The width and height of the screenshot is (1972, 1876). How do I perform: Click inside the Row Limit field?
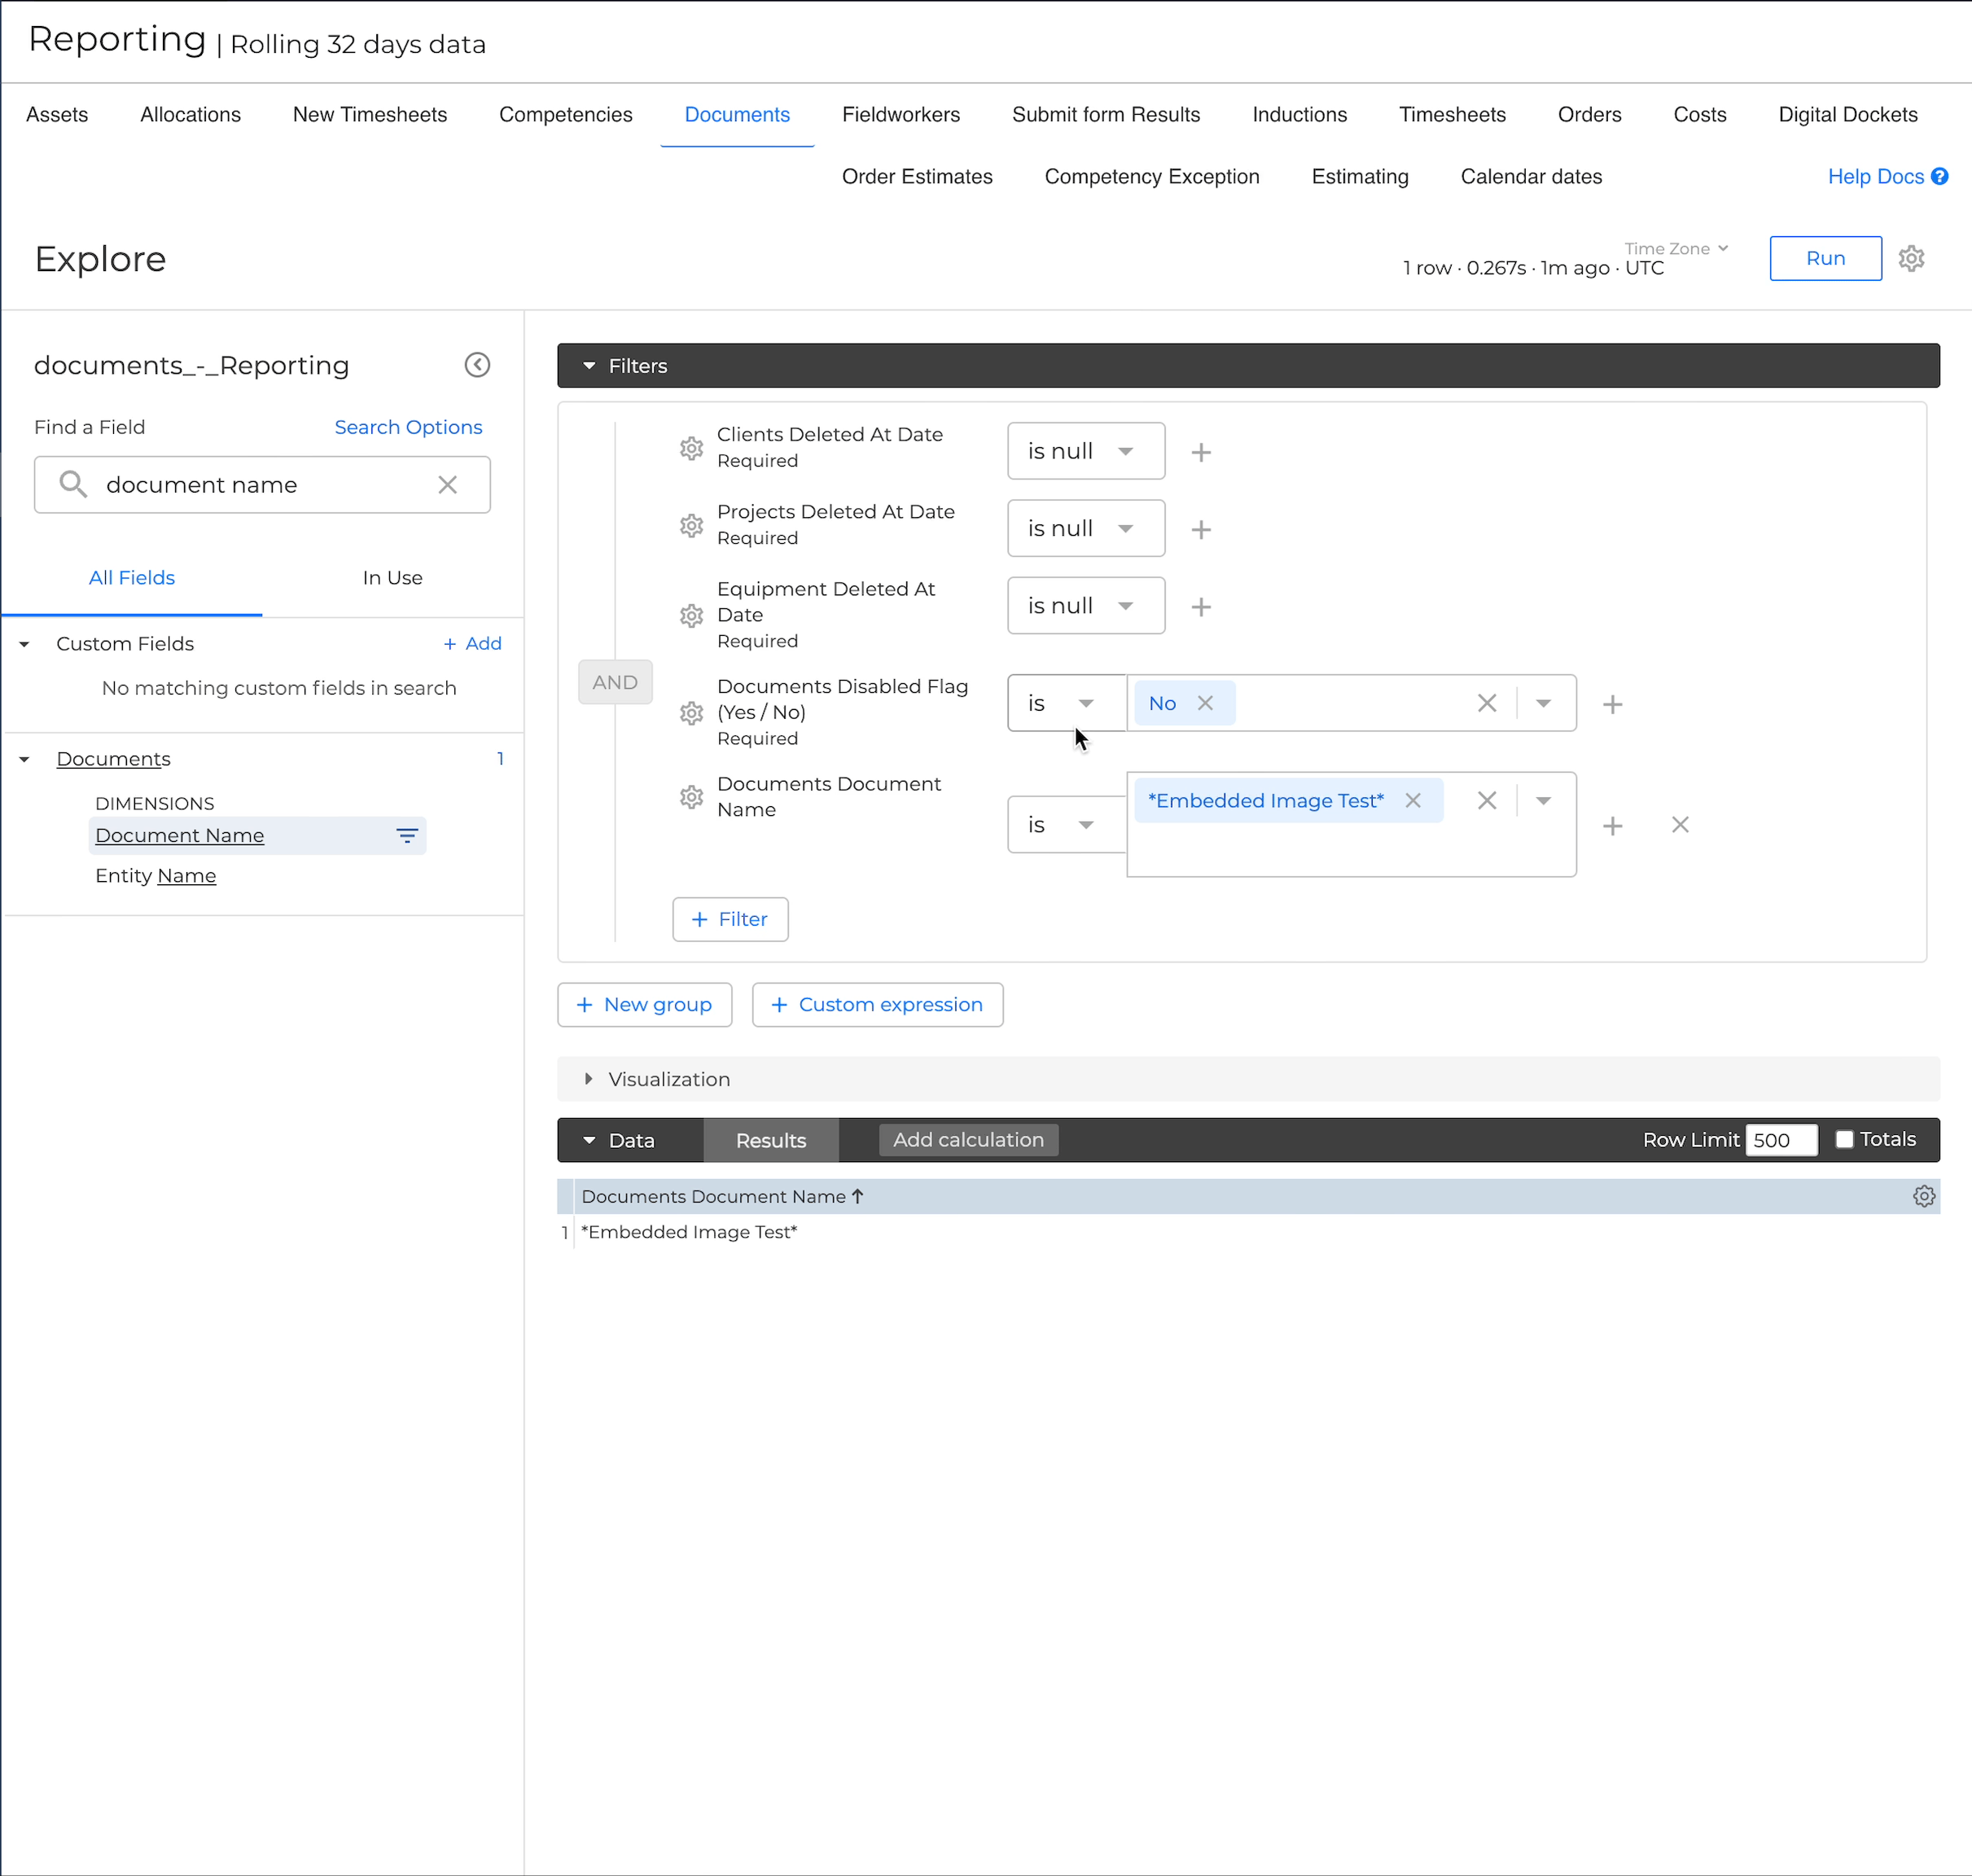click(1781, 1140)
